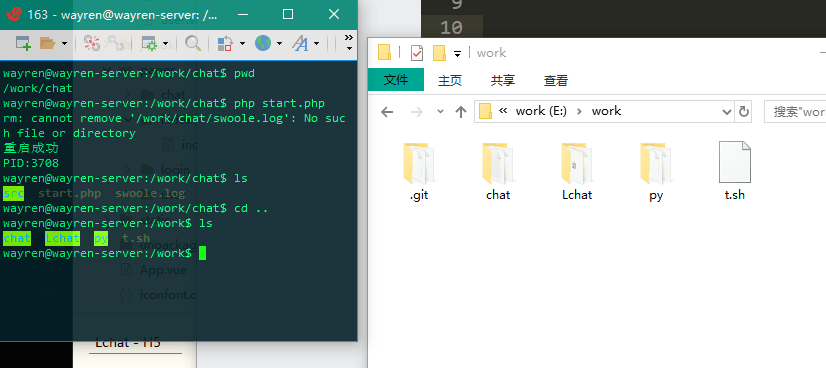The height and width of the screenshot is (368, 826).
Task: Create a new session in Xshell toolbar
Action: pyautogui.click(x=23, y=43)
